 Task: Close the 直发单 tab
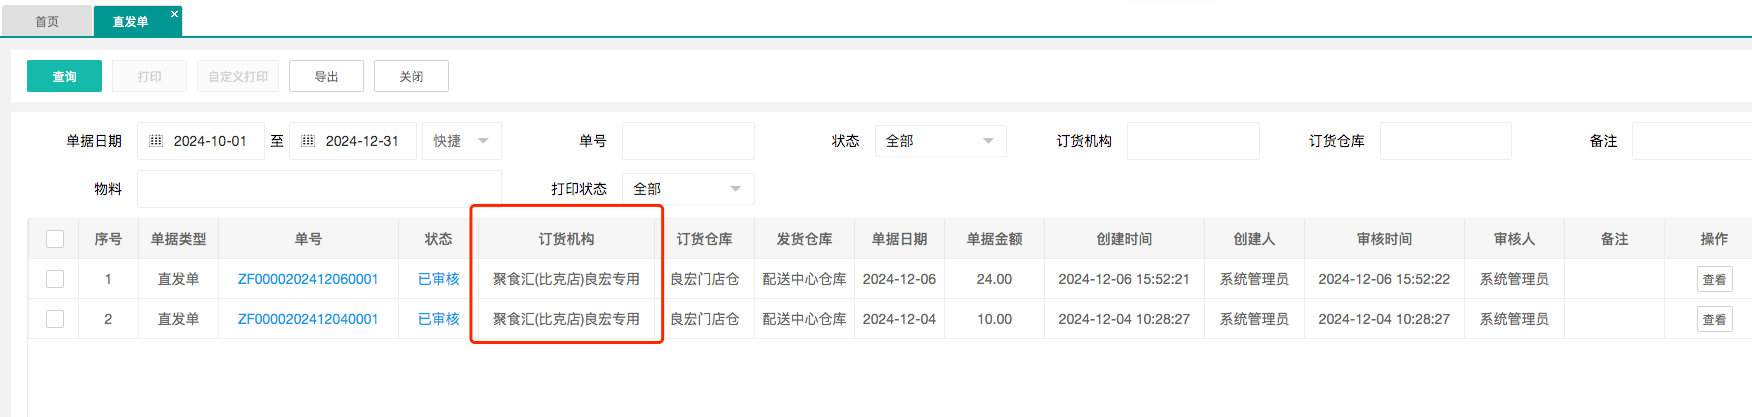coord(174,14)
